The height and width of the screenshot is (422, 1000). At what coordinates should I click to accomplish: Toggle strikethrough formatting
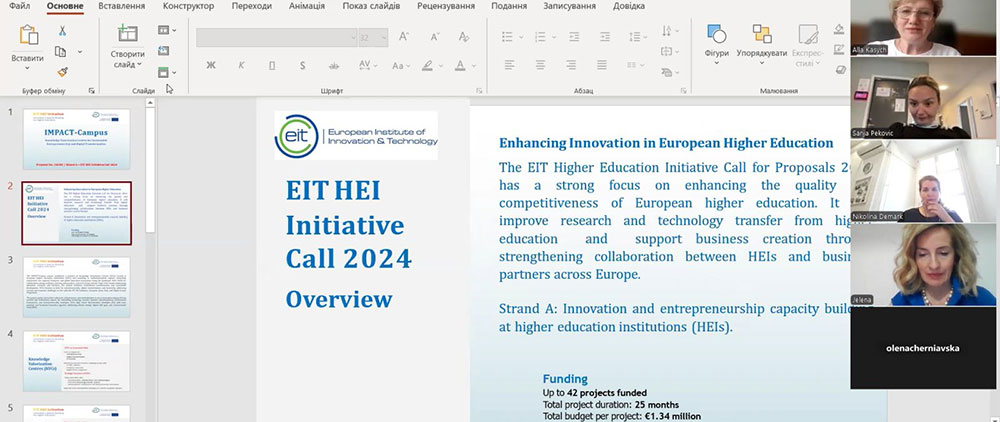pos(334,65)
